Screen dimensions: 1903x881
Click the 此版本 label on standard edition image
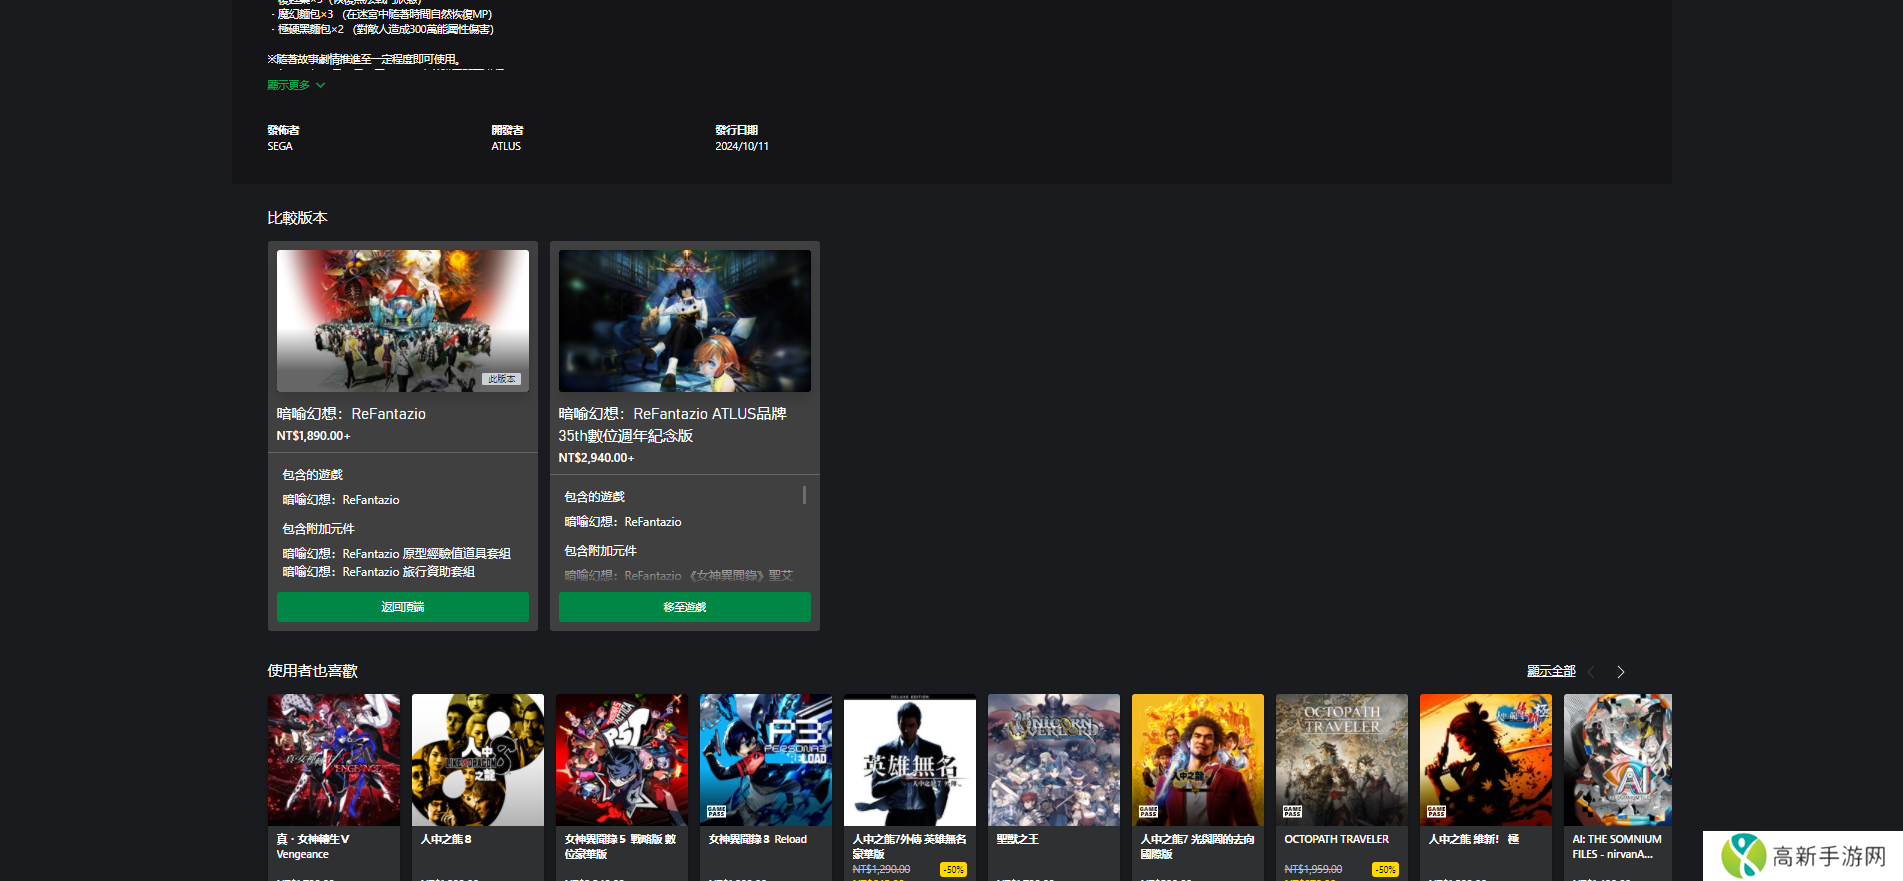click(501, 379)
